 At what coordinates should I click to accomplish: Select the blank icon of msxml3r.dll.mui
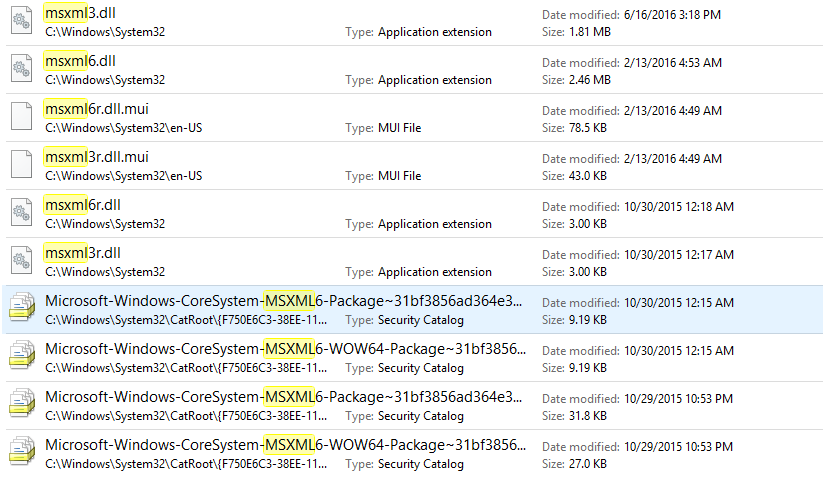pyautogui.click(x=22, y=164)
